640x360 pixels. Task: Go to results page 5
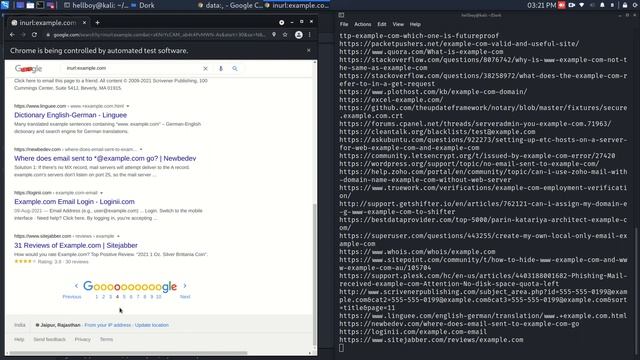tap(124, 297)
